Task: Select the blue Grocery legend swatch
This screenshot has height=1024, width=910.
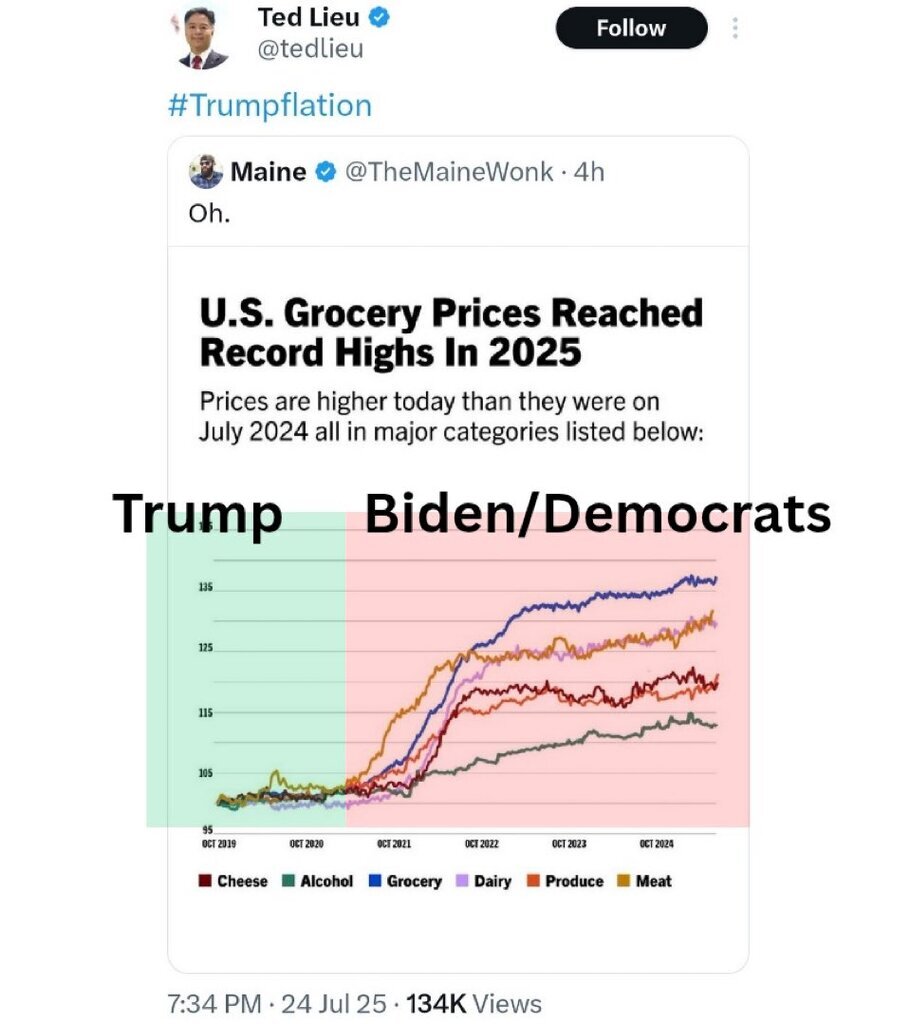Action: pyautogui.click(x=374, y=881)
